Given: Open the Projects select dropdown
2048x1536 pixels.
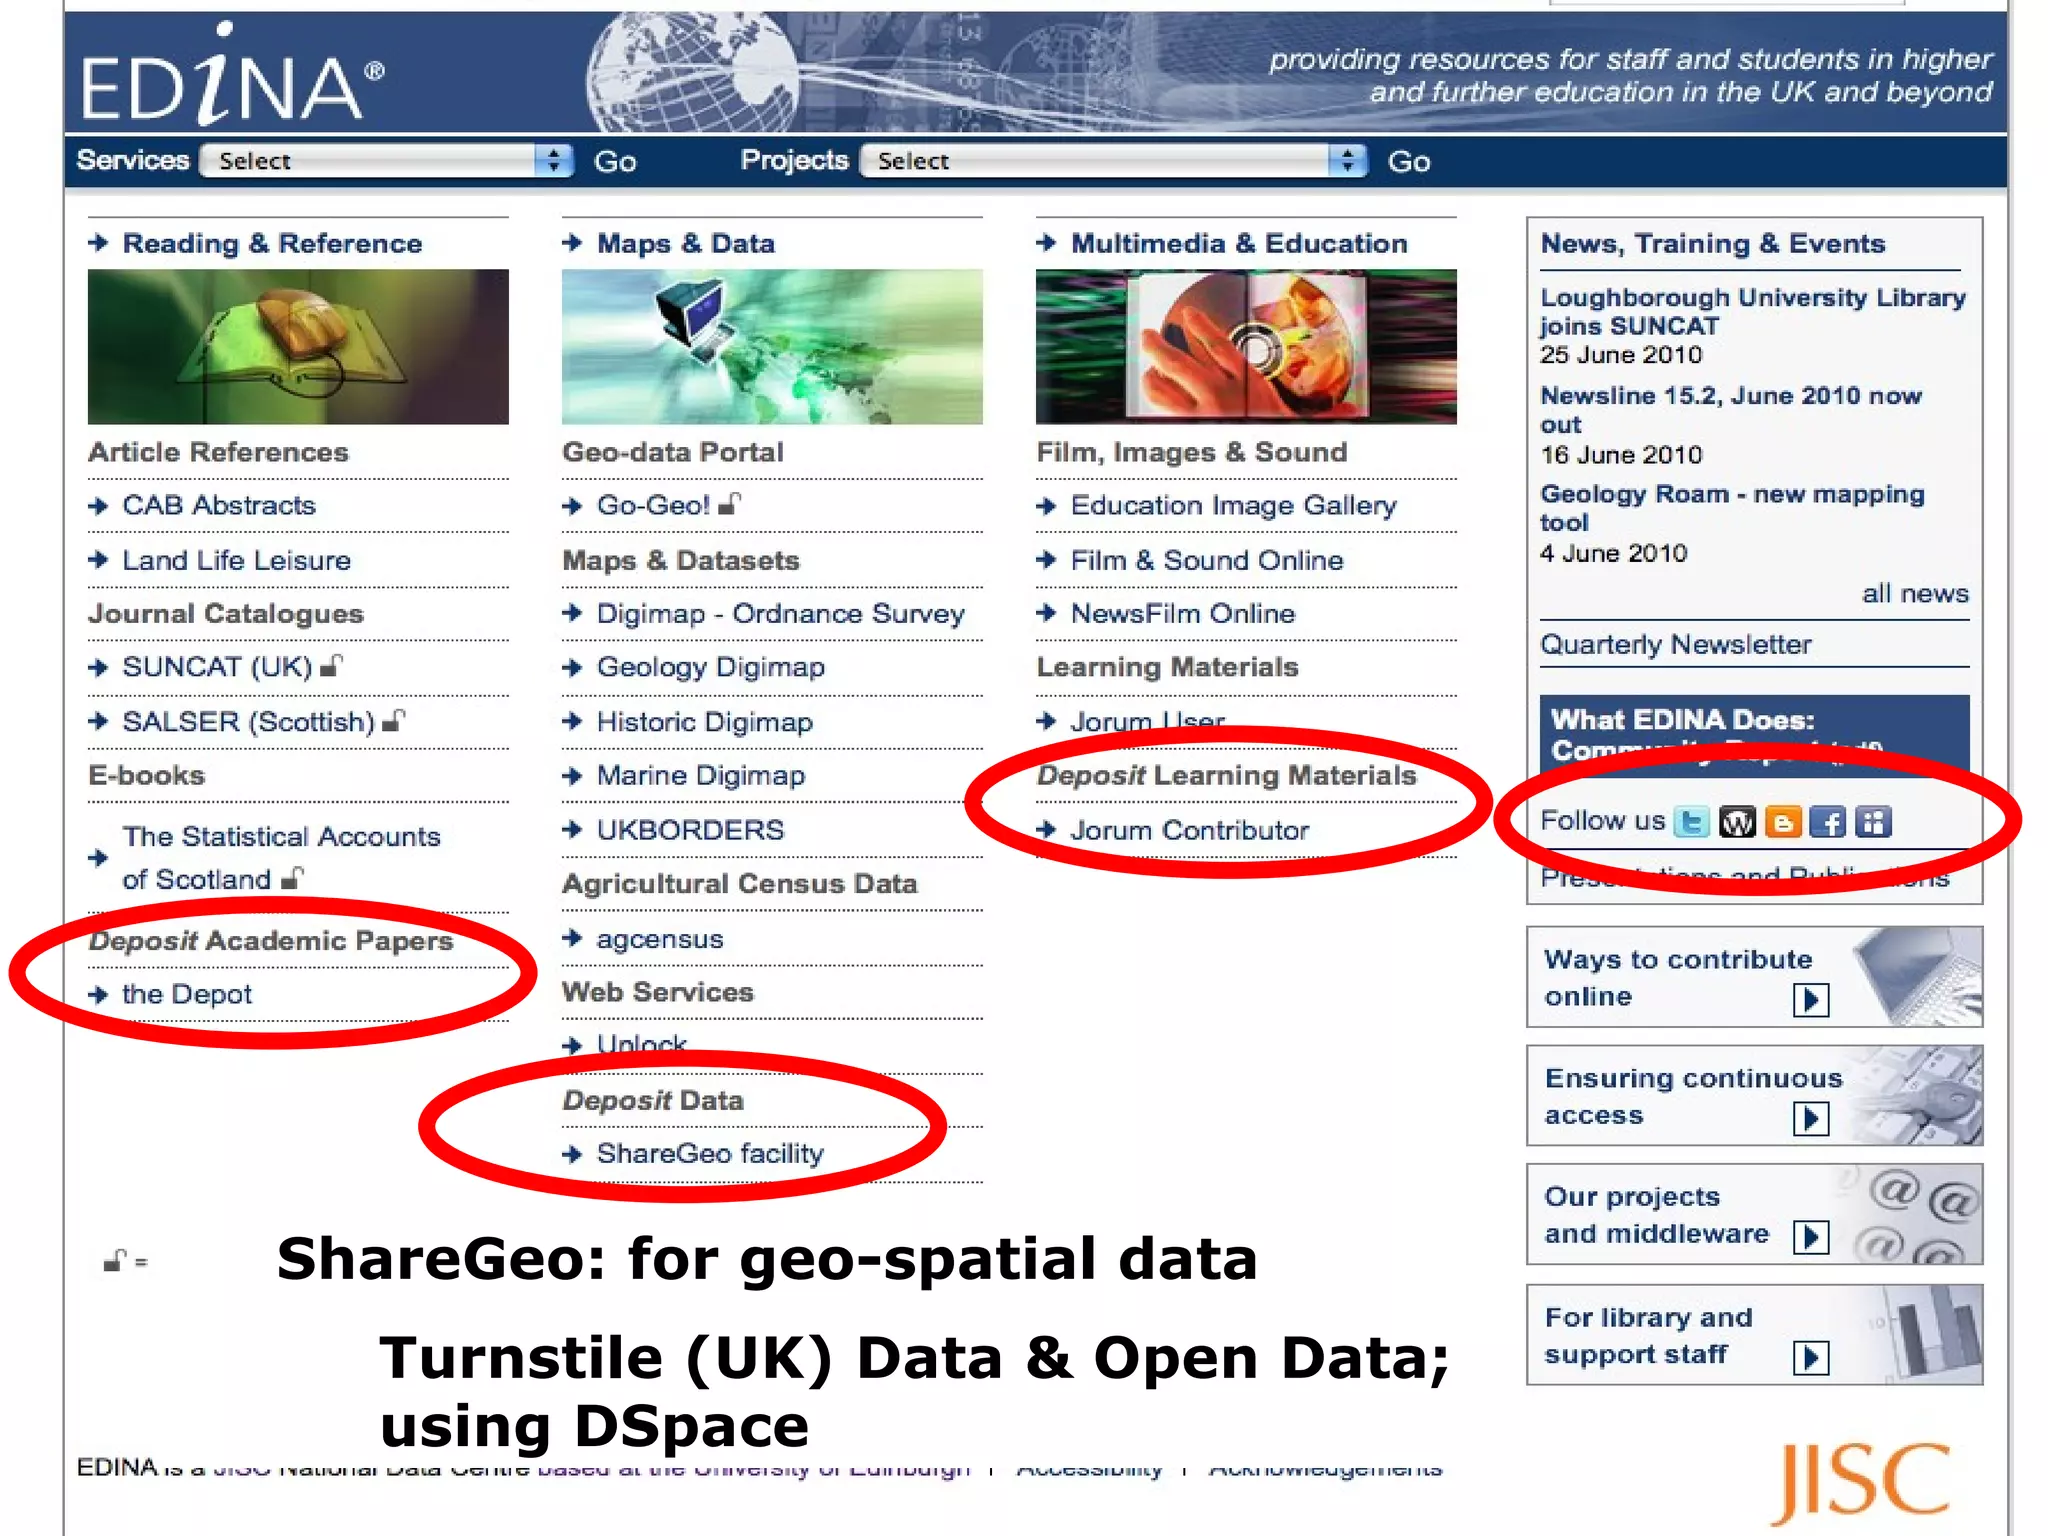Looking at the screenshot, I should coord(1113,161).
